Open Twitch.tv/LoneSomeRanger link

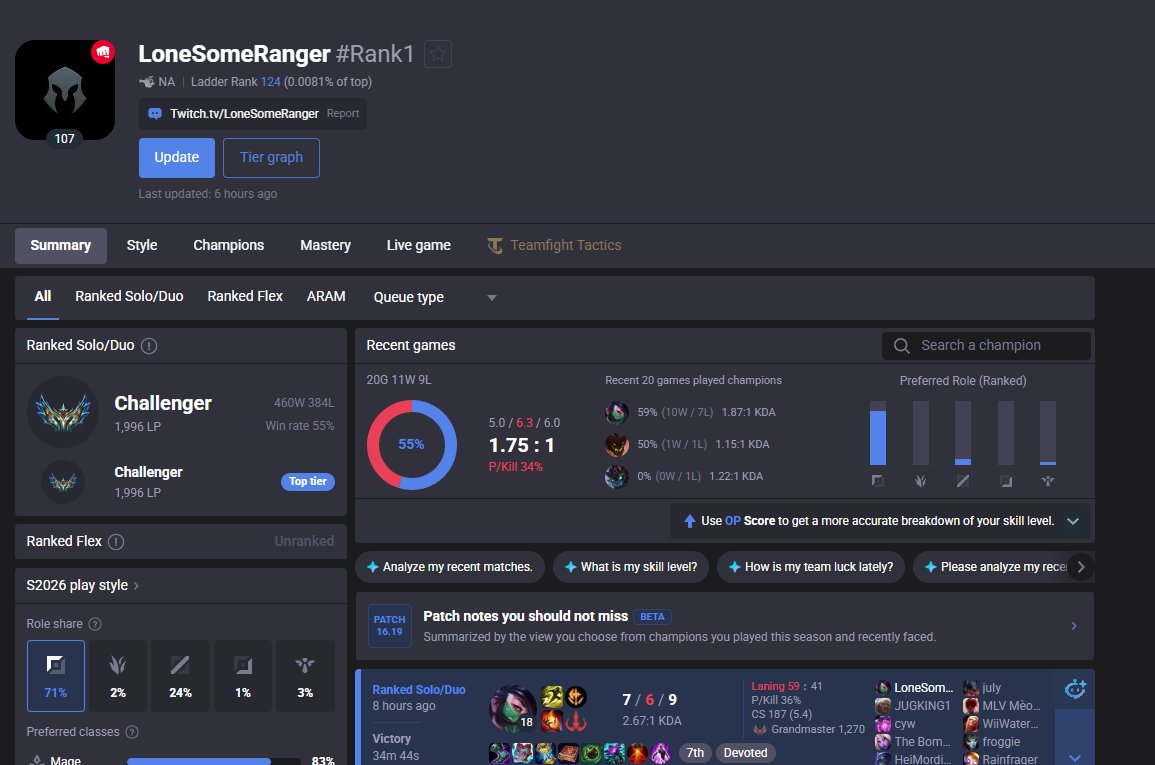(244, 113)
